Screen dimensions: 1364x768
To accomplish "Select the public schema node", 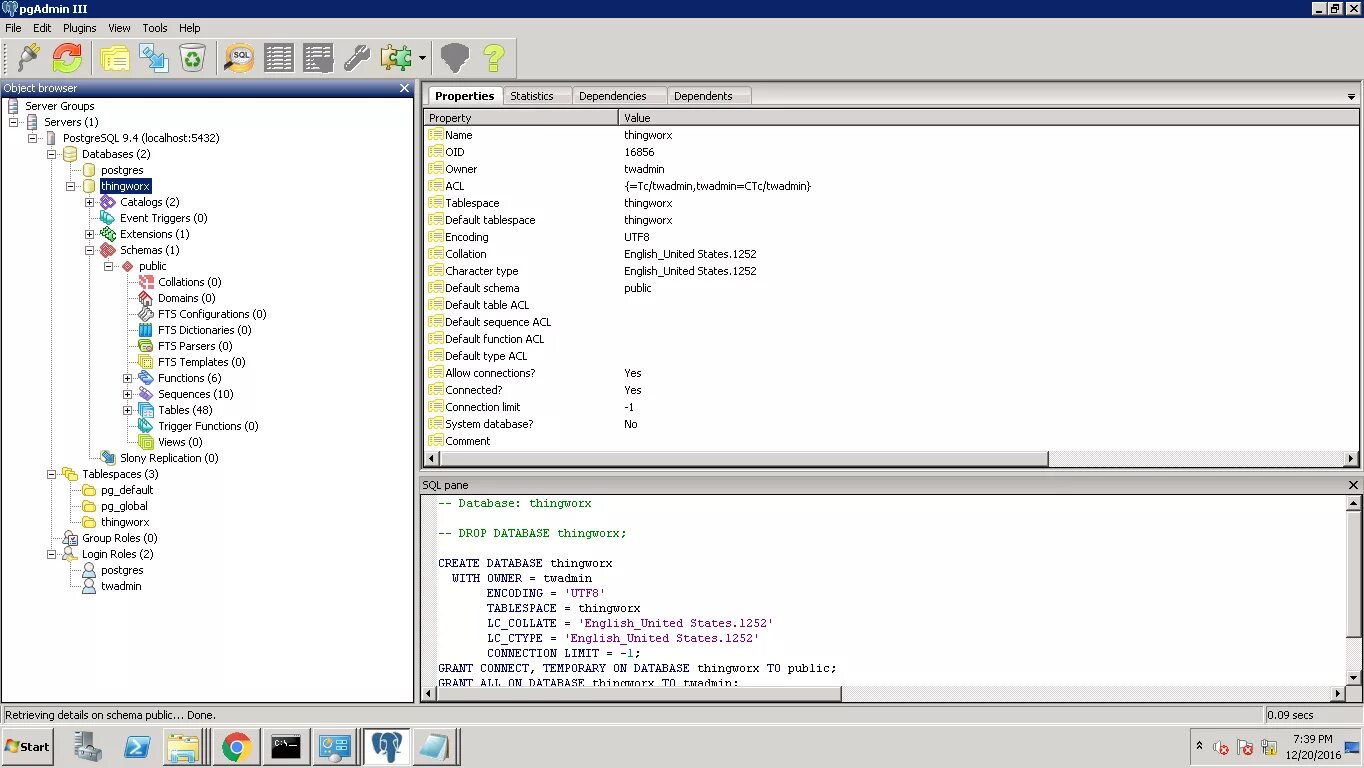I will (152, 266).
